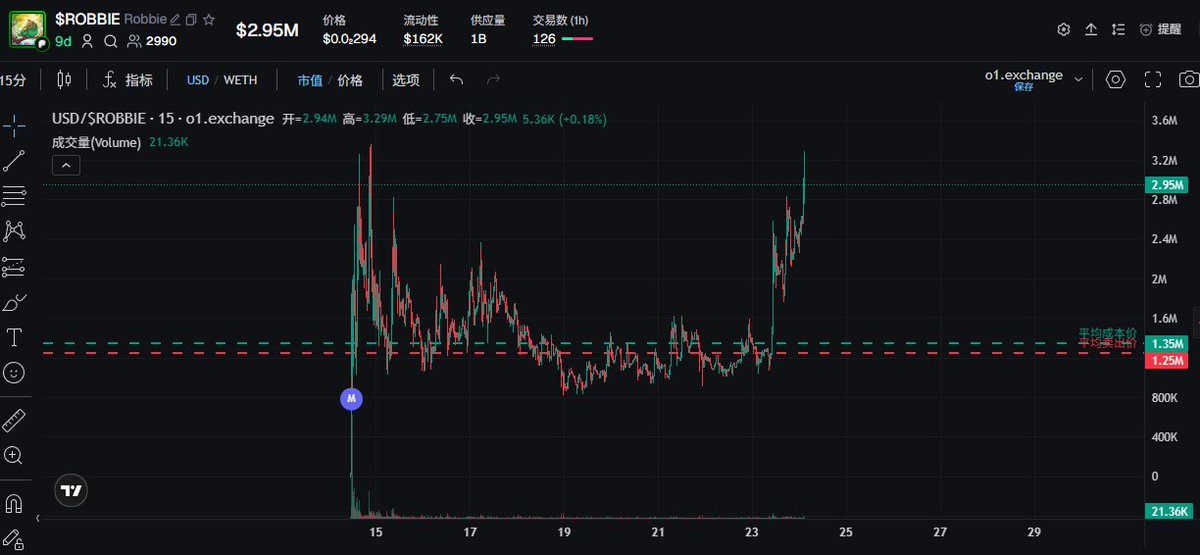Select the crosshair cursor tool
1200x555 pixels.
tap(14, 125)
